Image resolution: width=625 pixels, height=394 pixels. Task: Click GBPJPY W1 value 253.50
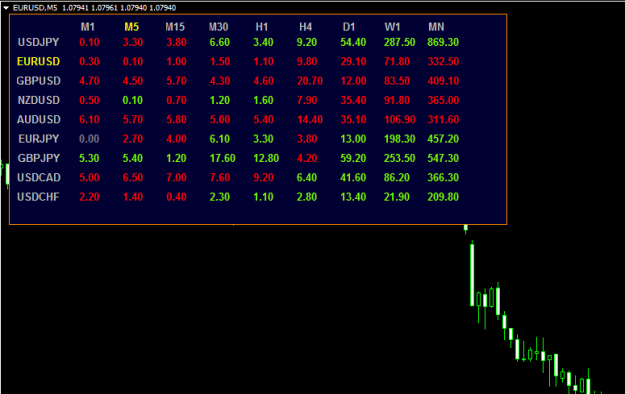(x=399, y=158)
